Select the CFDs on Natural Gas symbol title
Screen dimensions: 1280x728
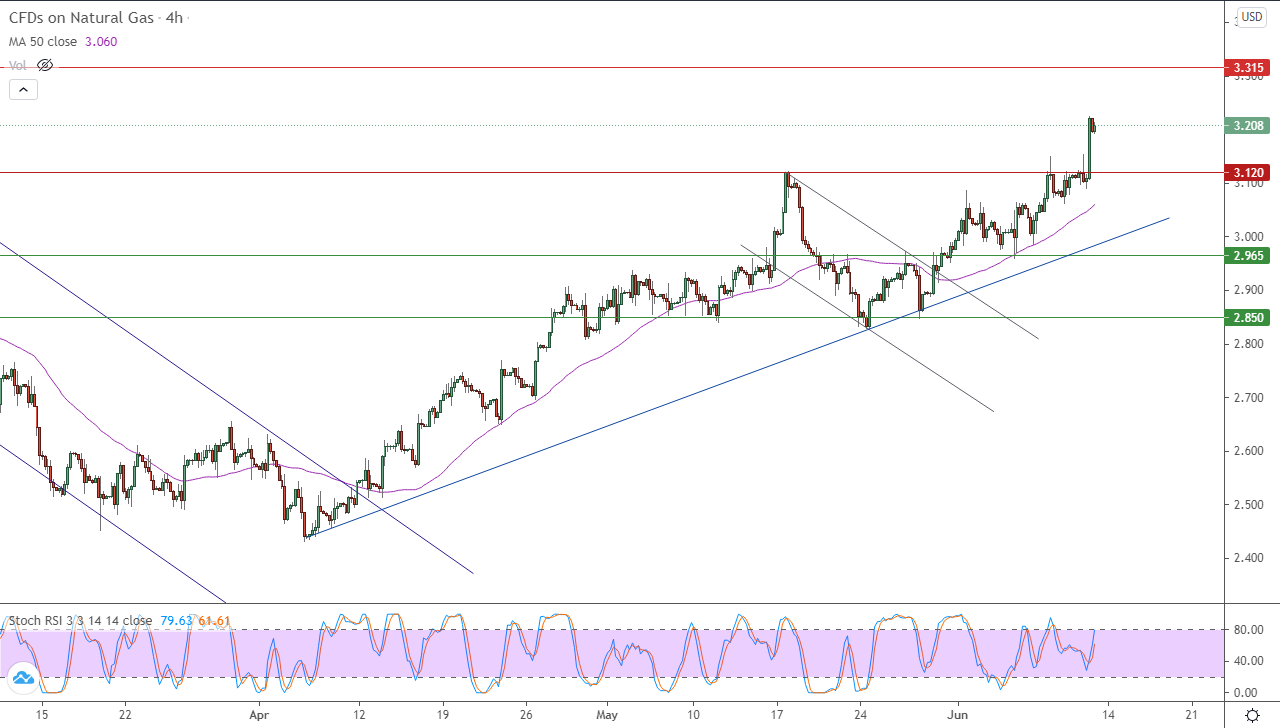coord(80,18)
